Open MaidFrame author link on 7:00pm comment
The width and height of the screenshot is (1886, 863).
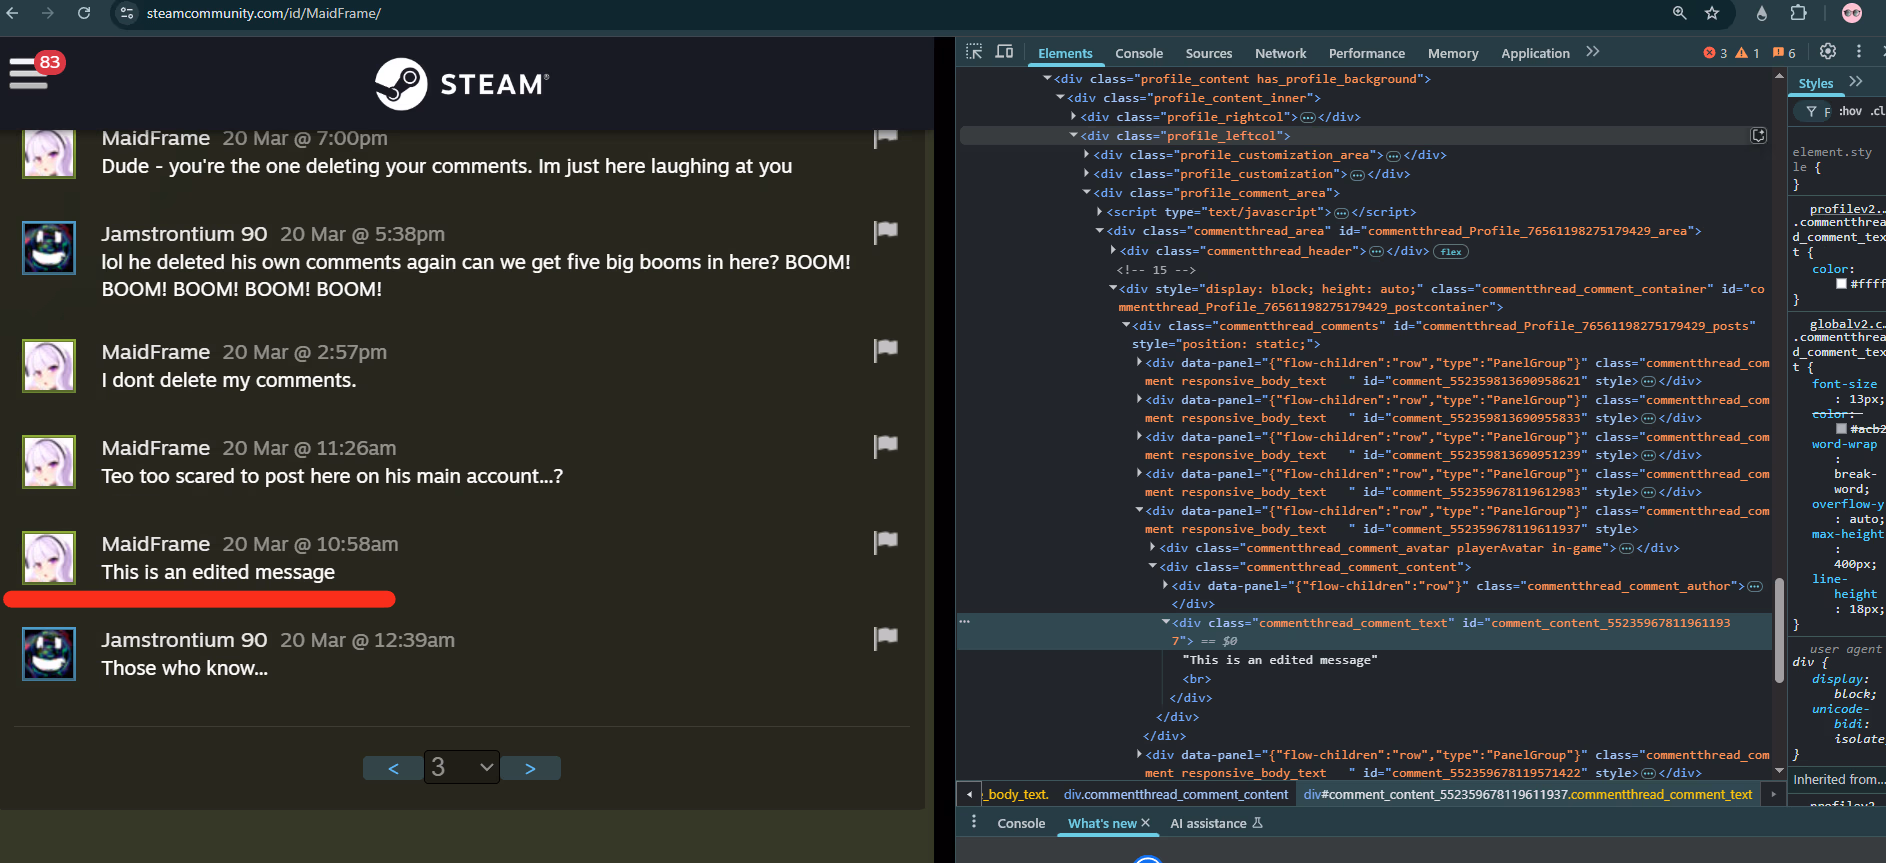[x=156, y=138]
